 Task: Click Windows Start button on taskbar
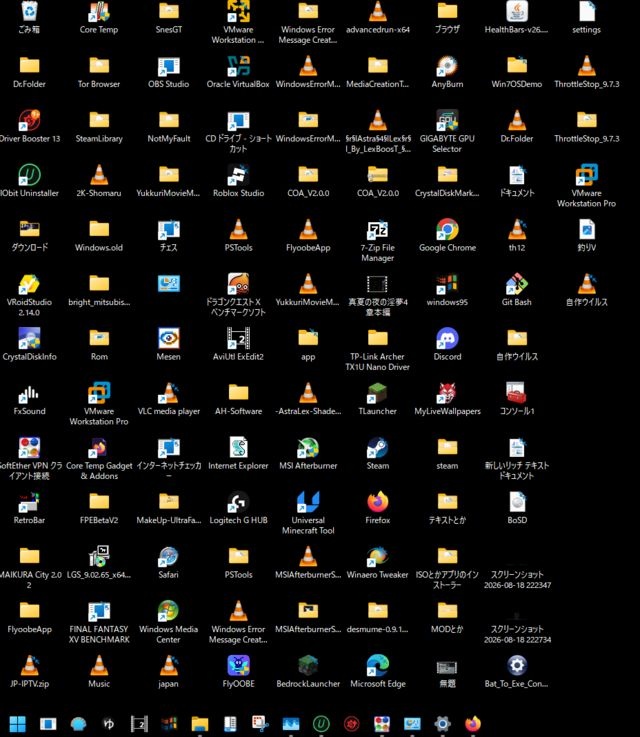18,724
